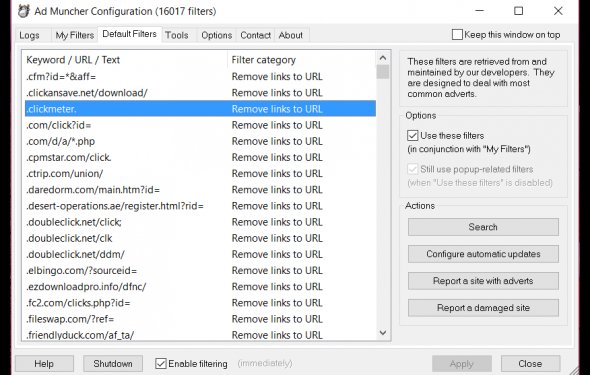
Task: Toggle the Enable filtering checkbox
Action: (161, 363)
